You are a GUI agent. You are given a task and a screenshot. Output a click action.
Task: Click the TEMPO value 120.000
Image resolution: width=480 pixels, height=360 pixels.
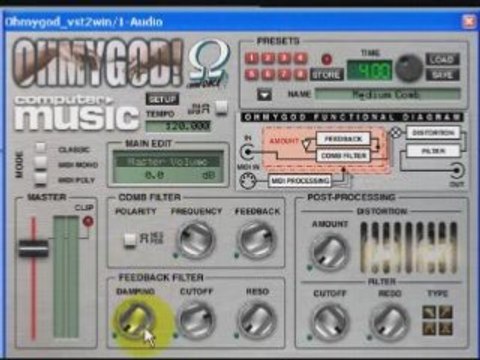(x=178, y=126)
